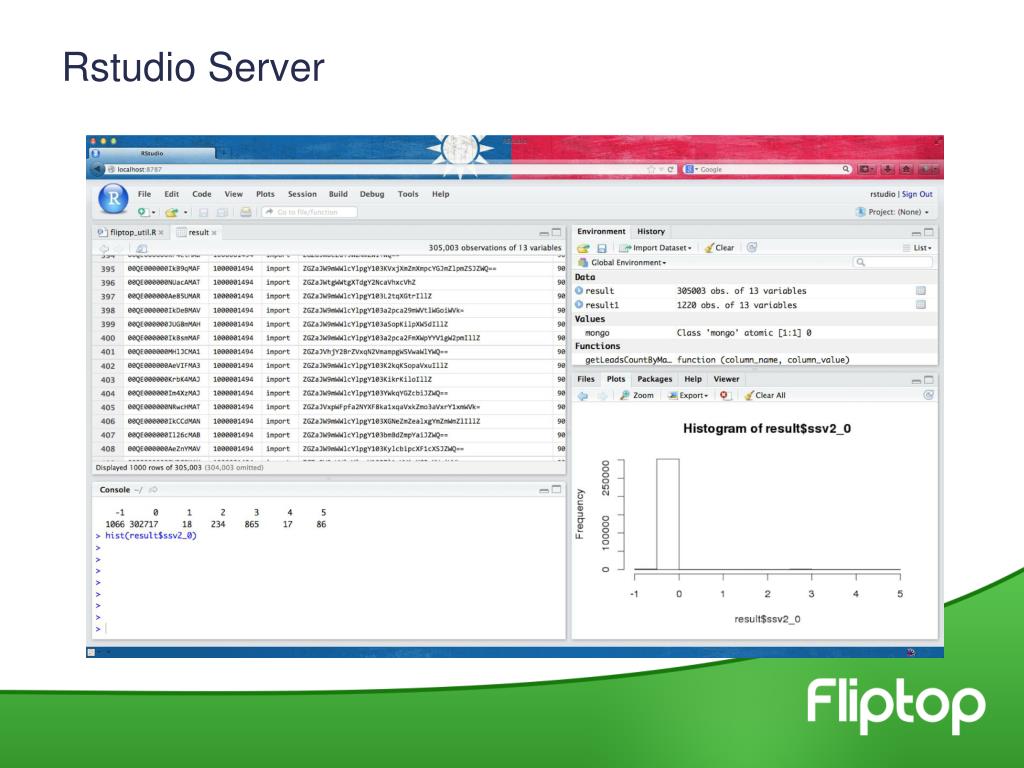Click the histogram plot image
This screenshot has height=768, width=1024.
(x=754, y=522)
